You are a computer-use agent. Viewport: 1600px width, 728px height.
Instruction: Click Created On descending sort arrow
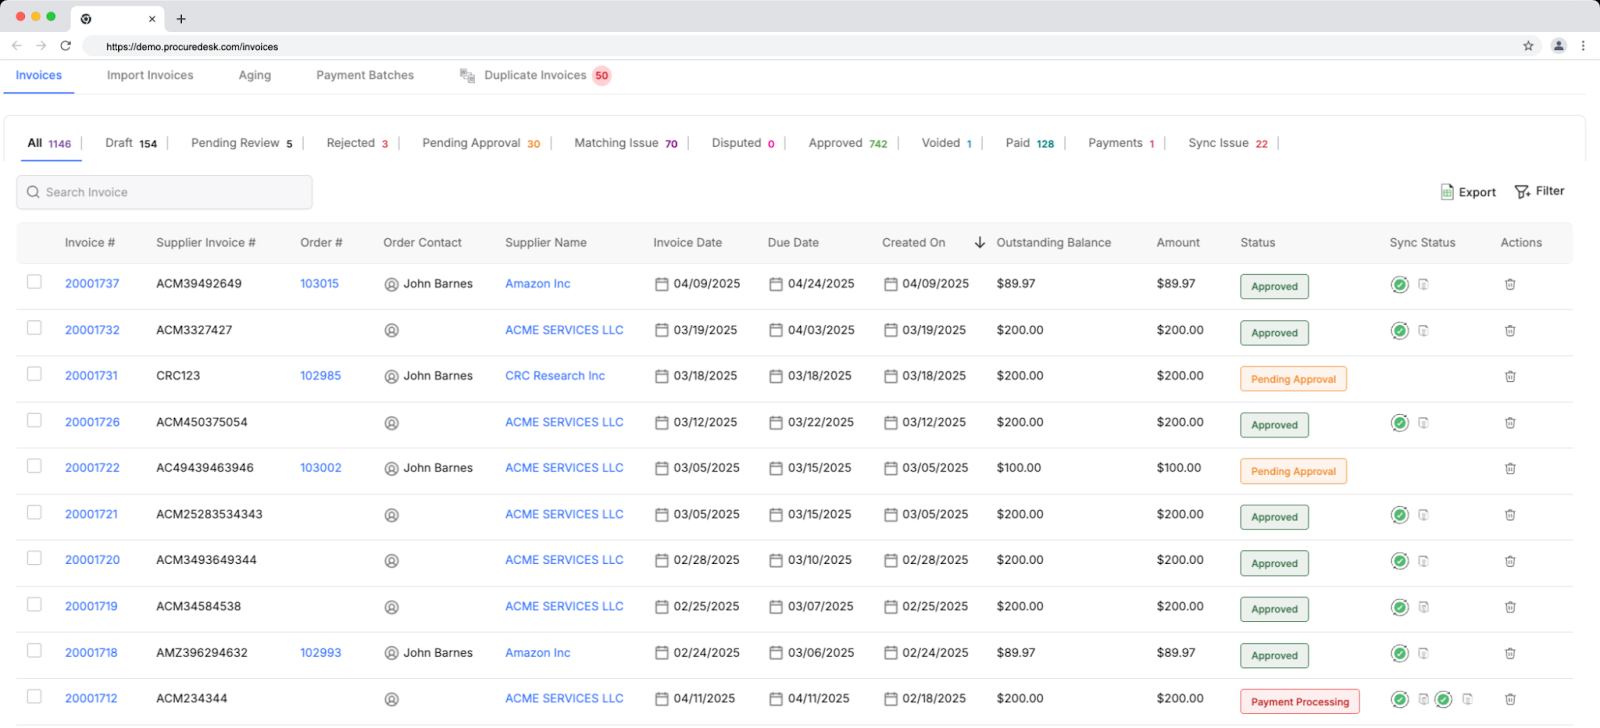[980, 243]
